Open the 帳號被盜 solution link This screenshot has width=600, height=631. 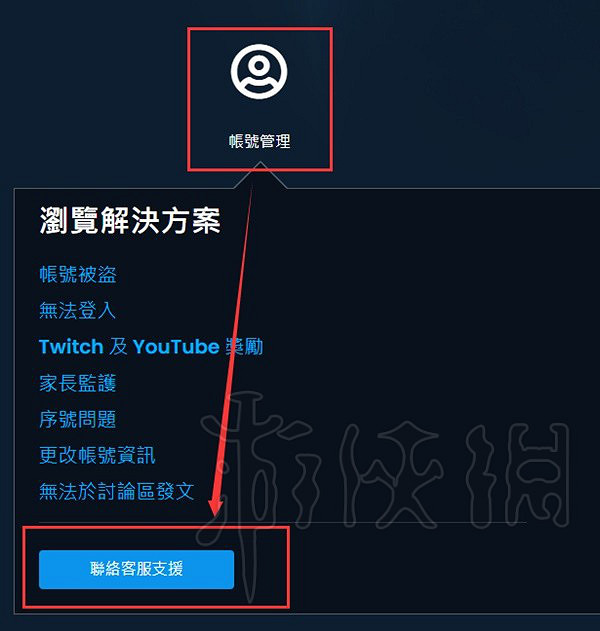pyautogui.click(x=78, y=274)
